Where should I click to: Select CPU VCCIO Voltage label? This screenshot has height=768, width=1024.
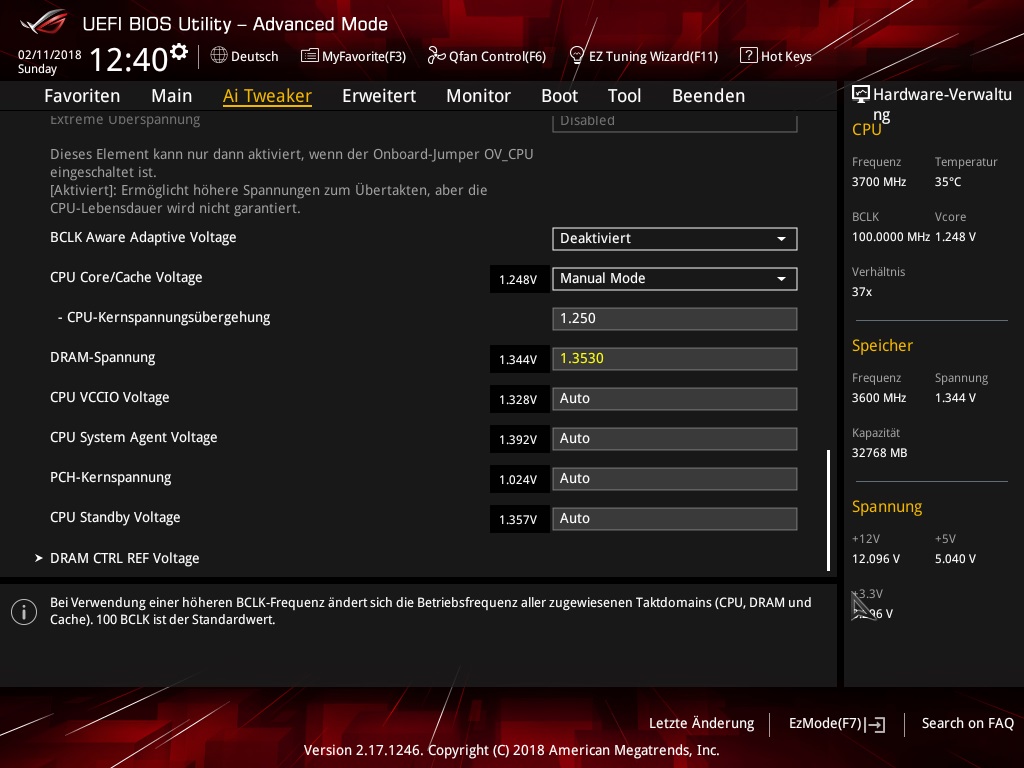(x=110, y=398)
